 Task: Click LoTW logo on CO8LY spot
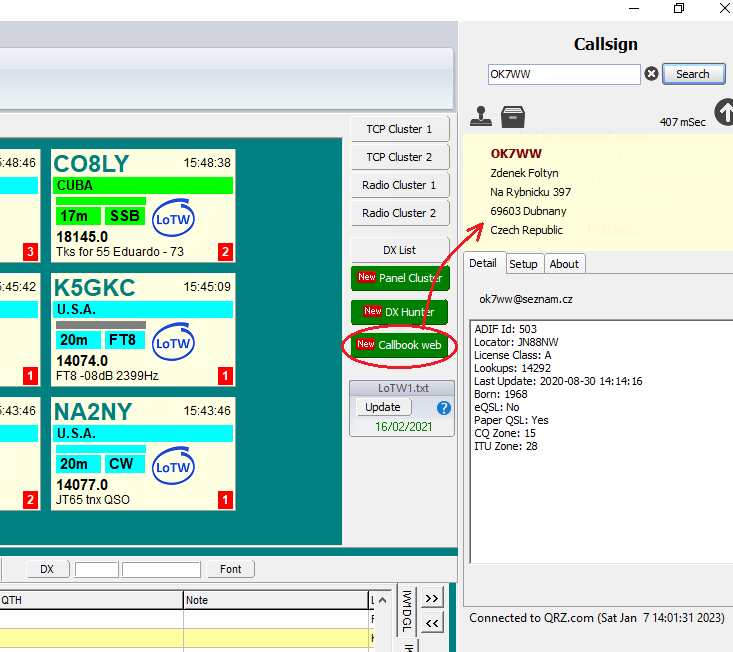click(173, 219)
